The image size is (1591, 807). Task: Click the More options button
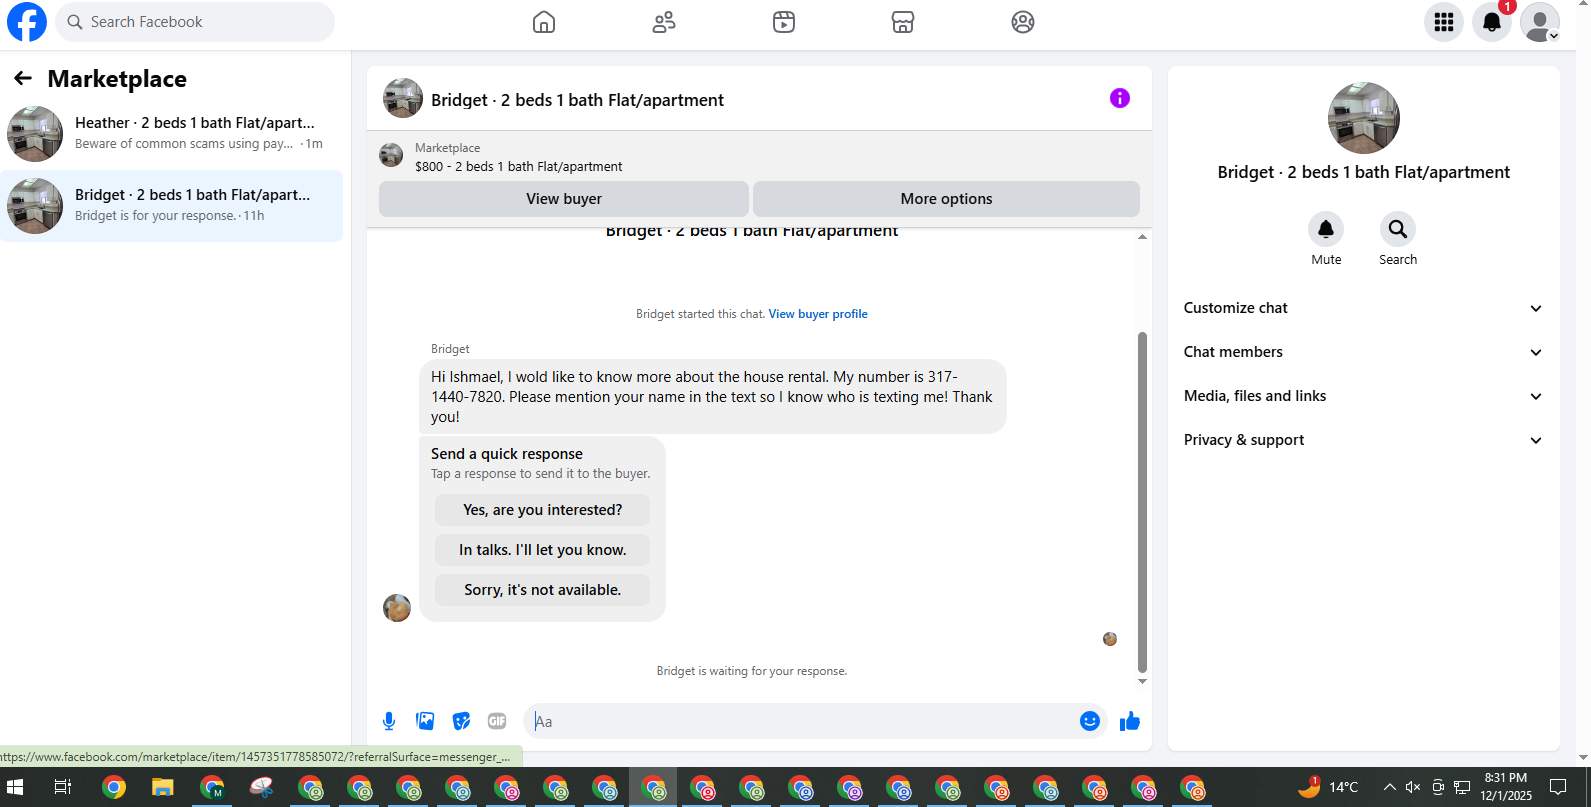click(x=946, y=199)
